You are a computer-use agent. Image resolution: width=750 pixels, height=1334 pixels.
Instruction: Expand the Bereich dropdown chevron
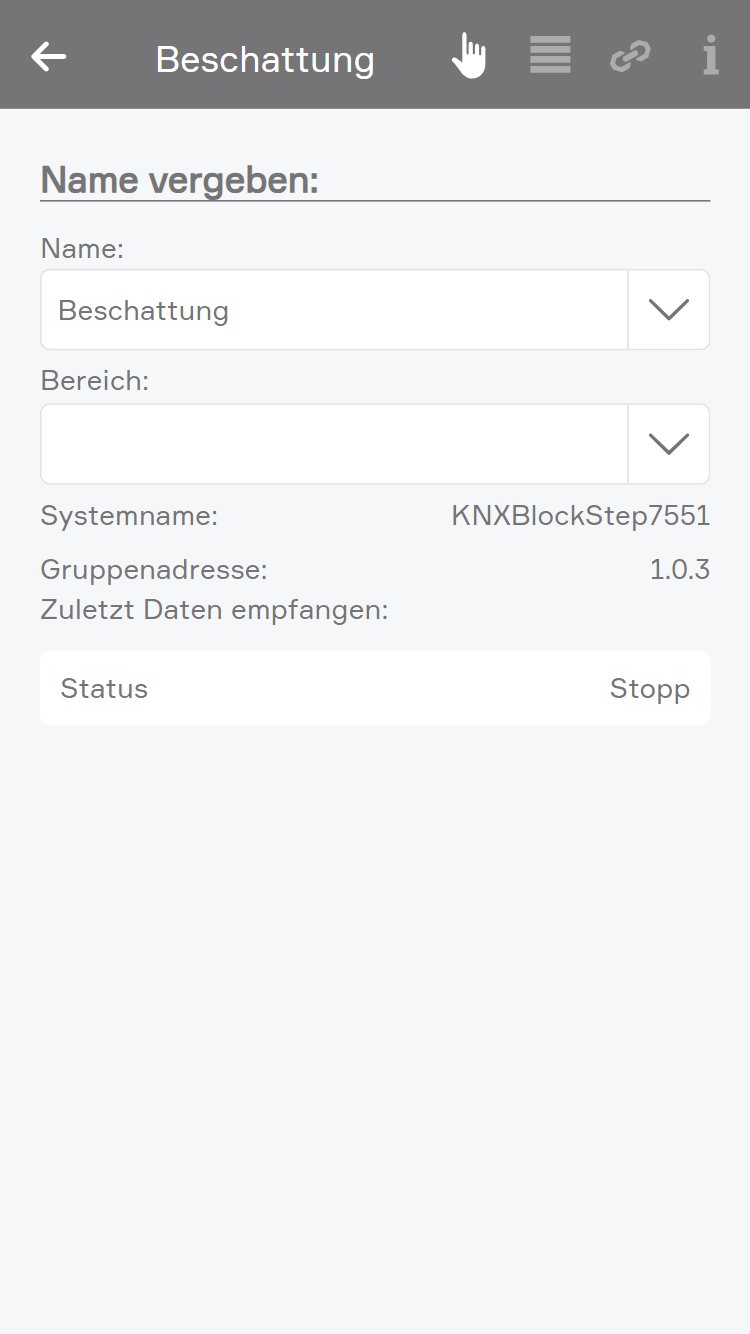click(x=668, y=444)
